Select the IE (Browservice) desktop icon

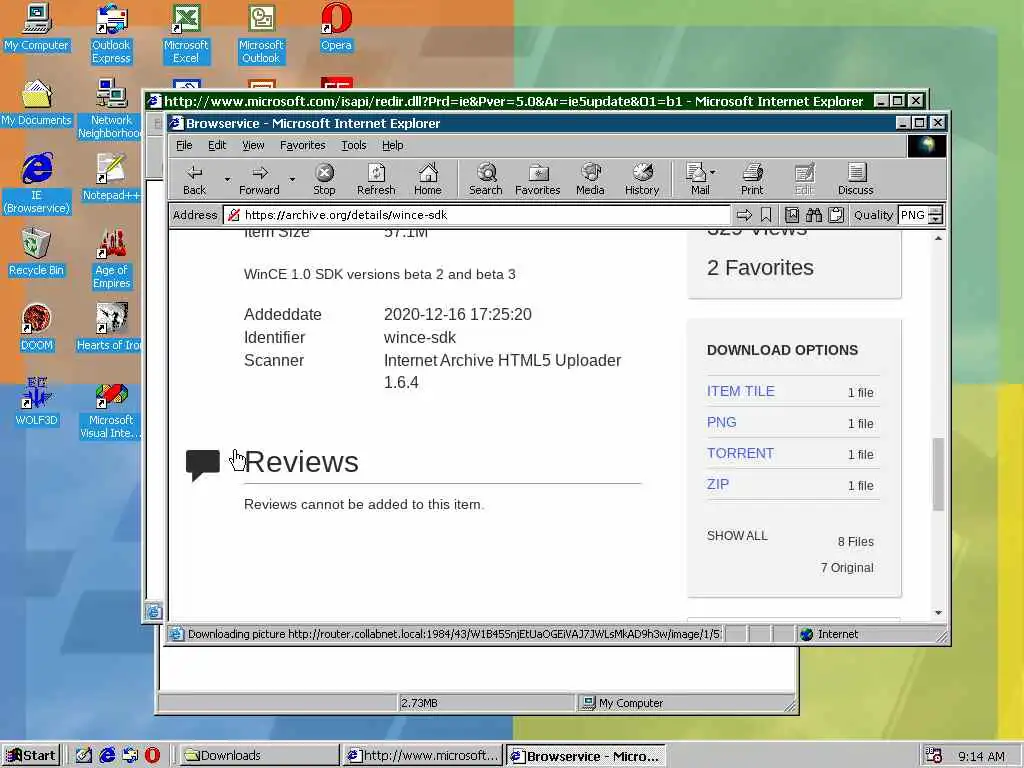click(x=37, y=184)
